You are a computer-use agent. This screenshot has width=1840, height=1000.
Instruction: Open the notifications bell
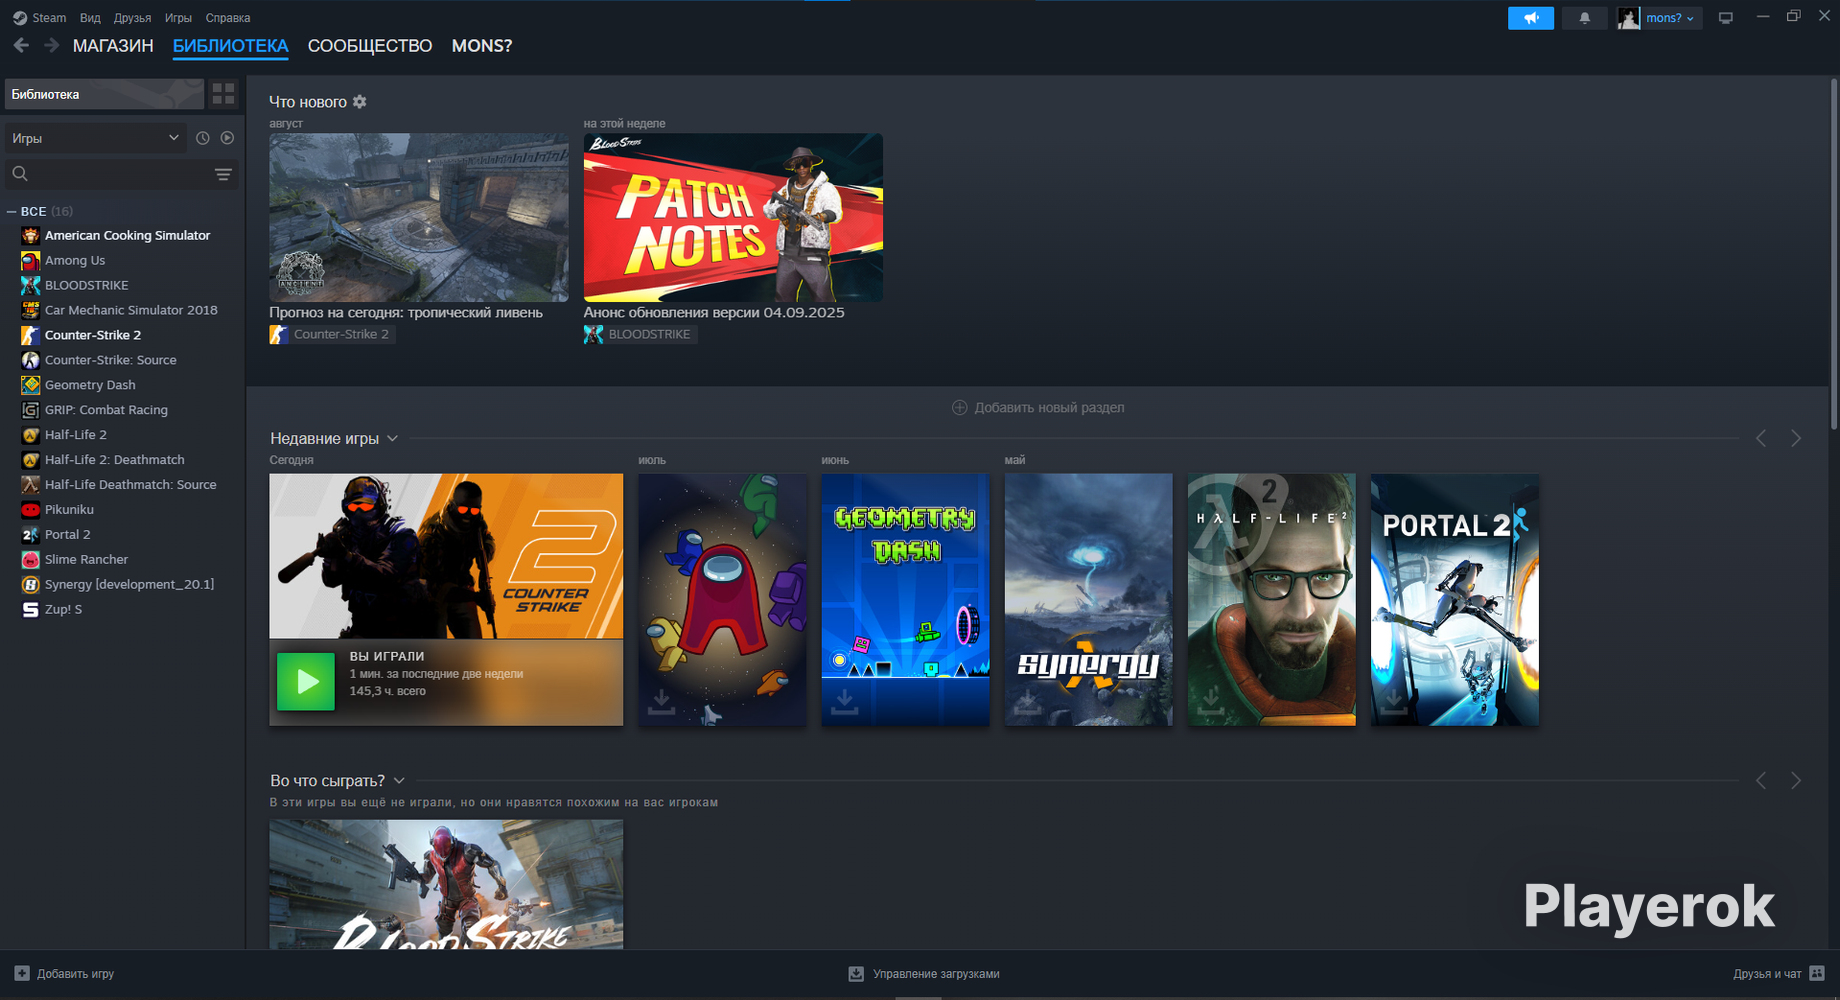tap(1585, 18)
